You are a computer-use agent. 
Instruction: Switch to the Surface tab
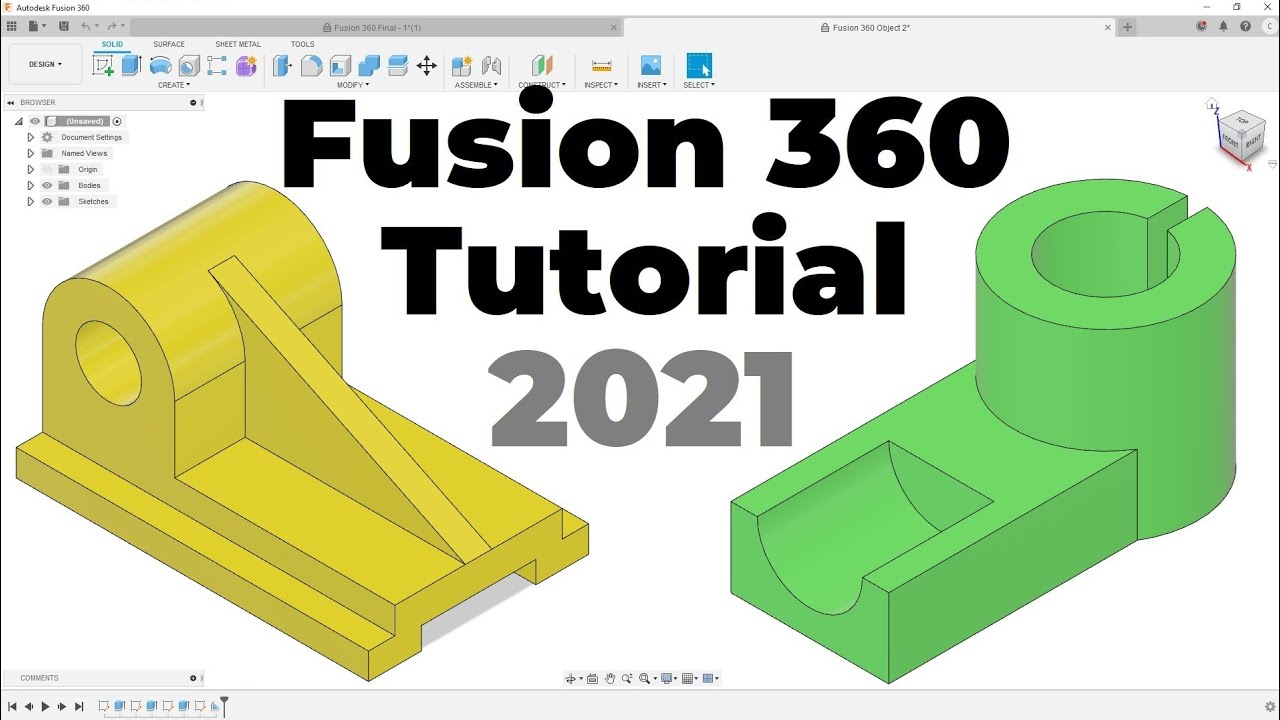pos(169,44)
